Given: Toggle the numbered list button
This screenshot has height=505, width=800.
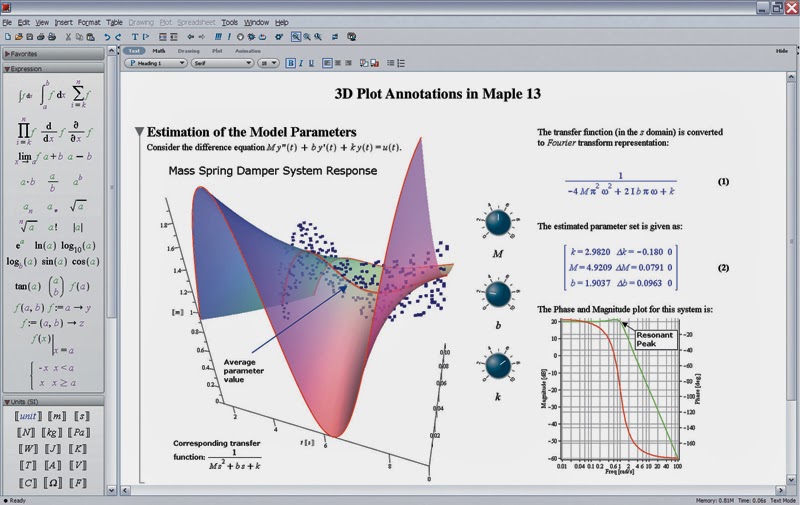Looking at the screenshot, I should tap(401, 63).
